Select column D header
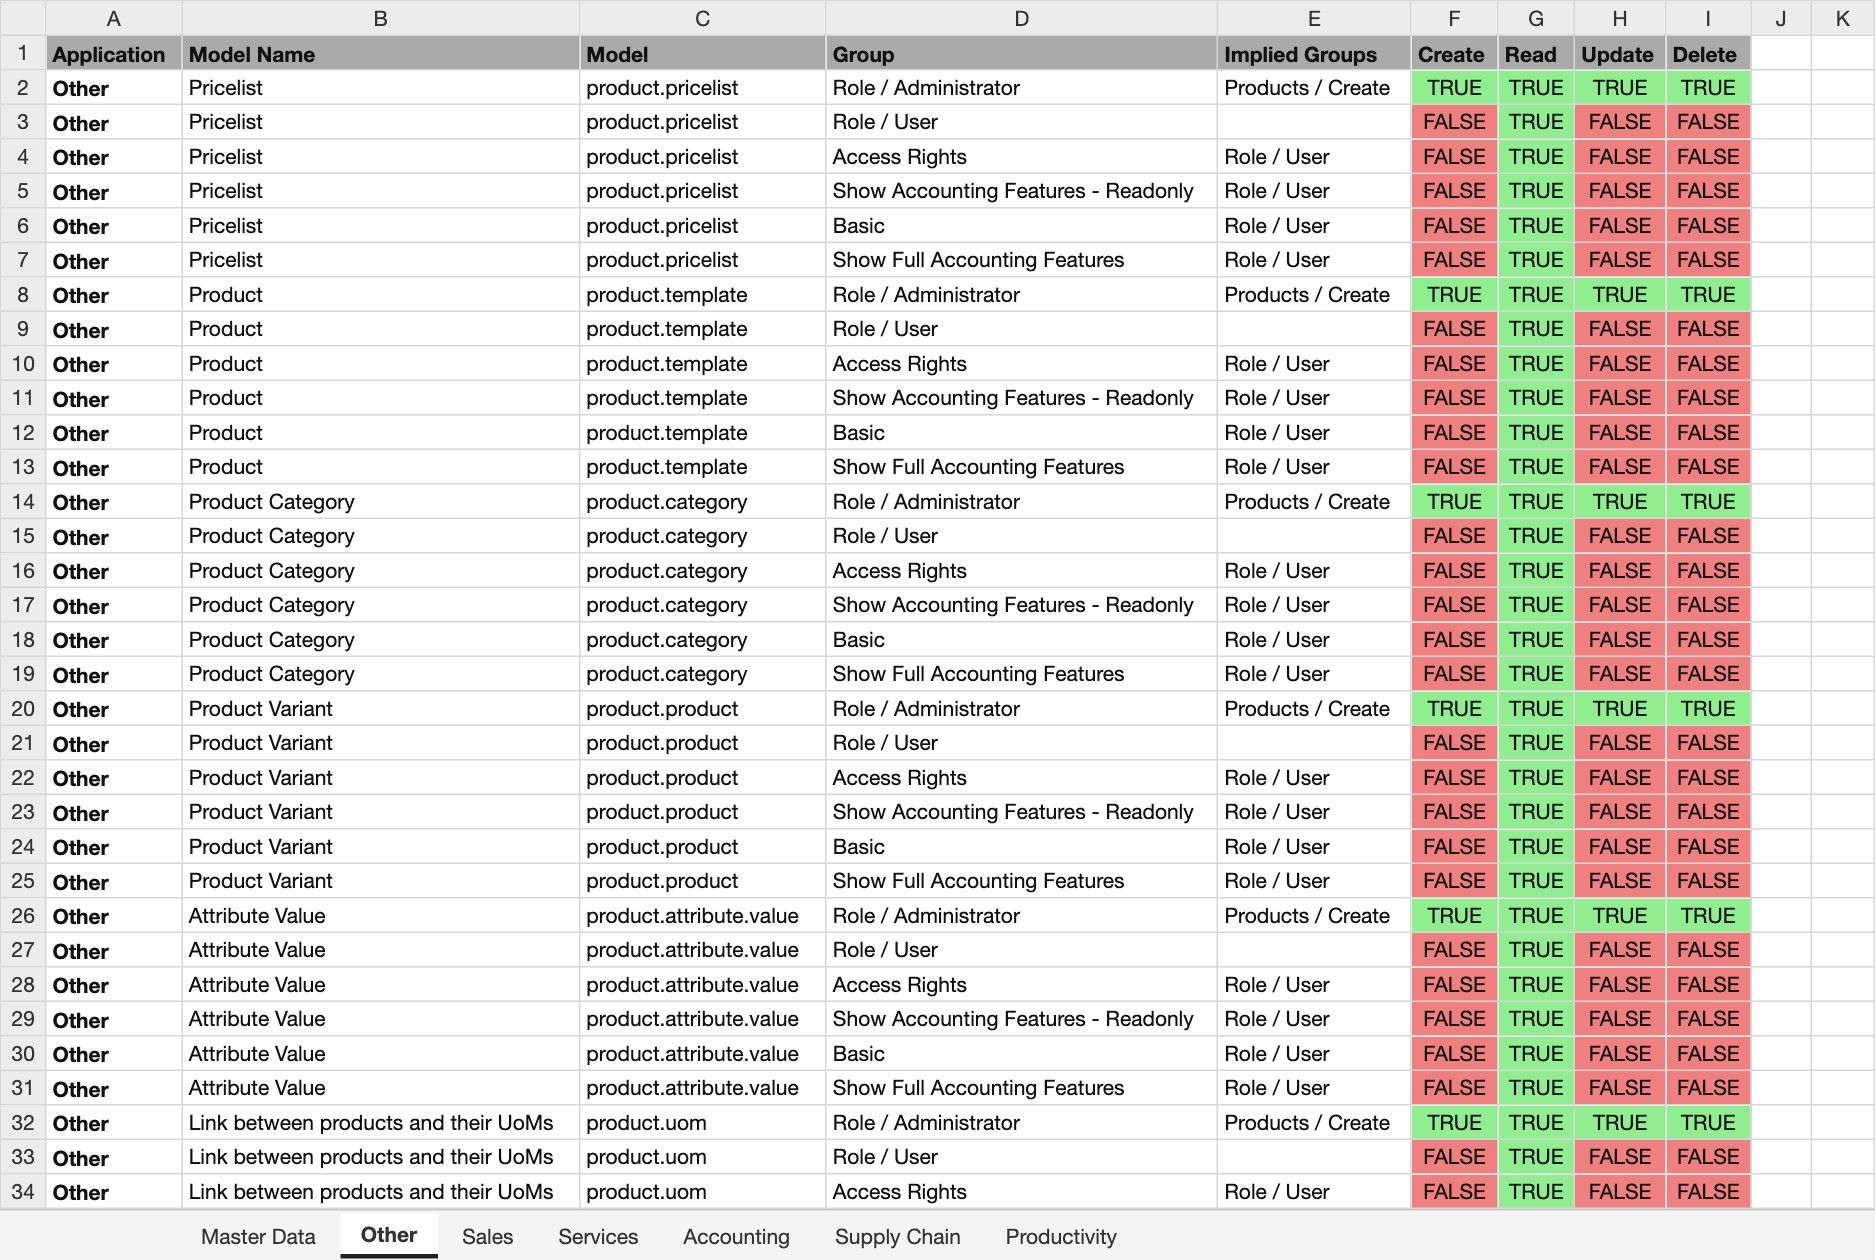This screenshot has height=1260, width=1875. [1021, 18]
